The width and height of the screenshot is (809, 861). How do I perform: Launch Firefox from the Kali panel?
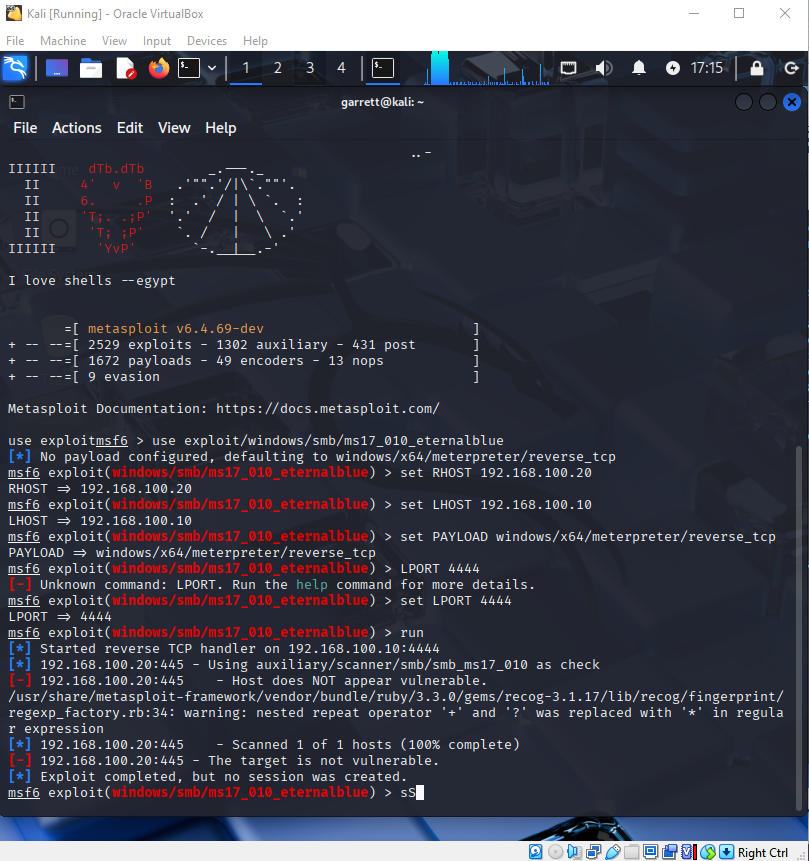159,68
